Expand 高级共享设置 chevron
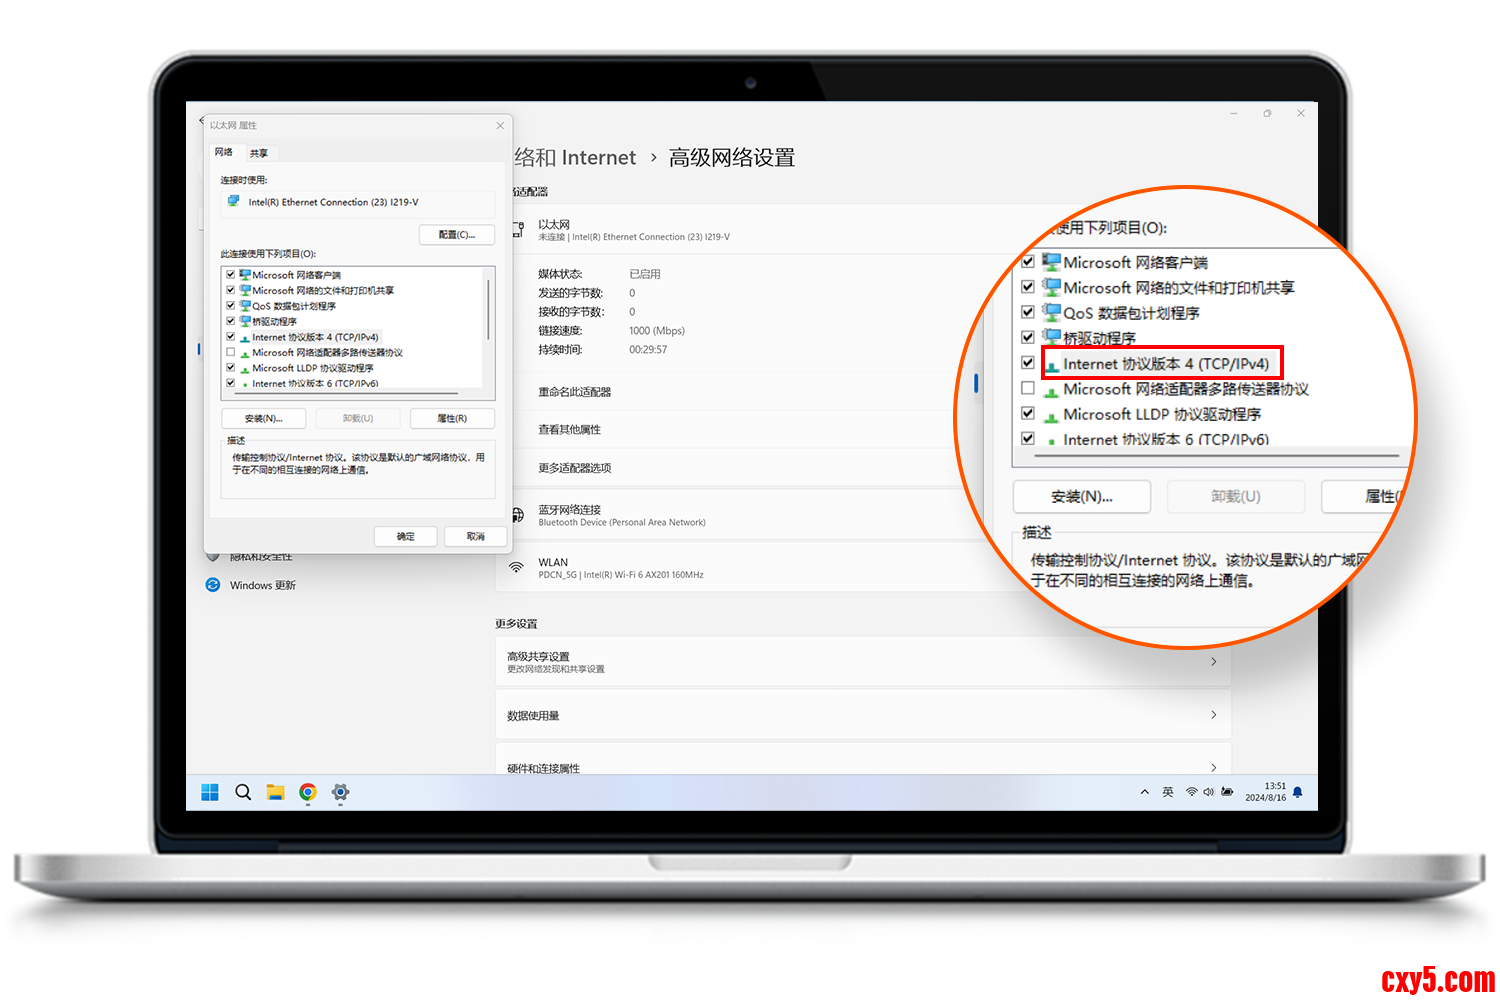 1214,661
